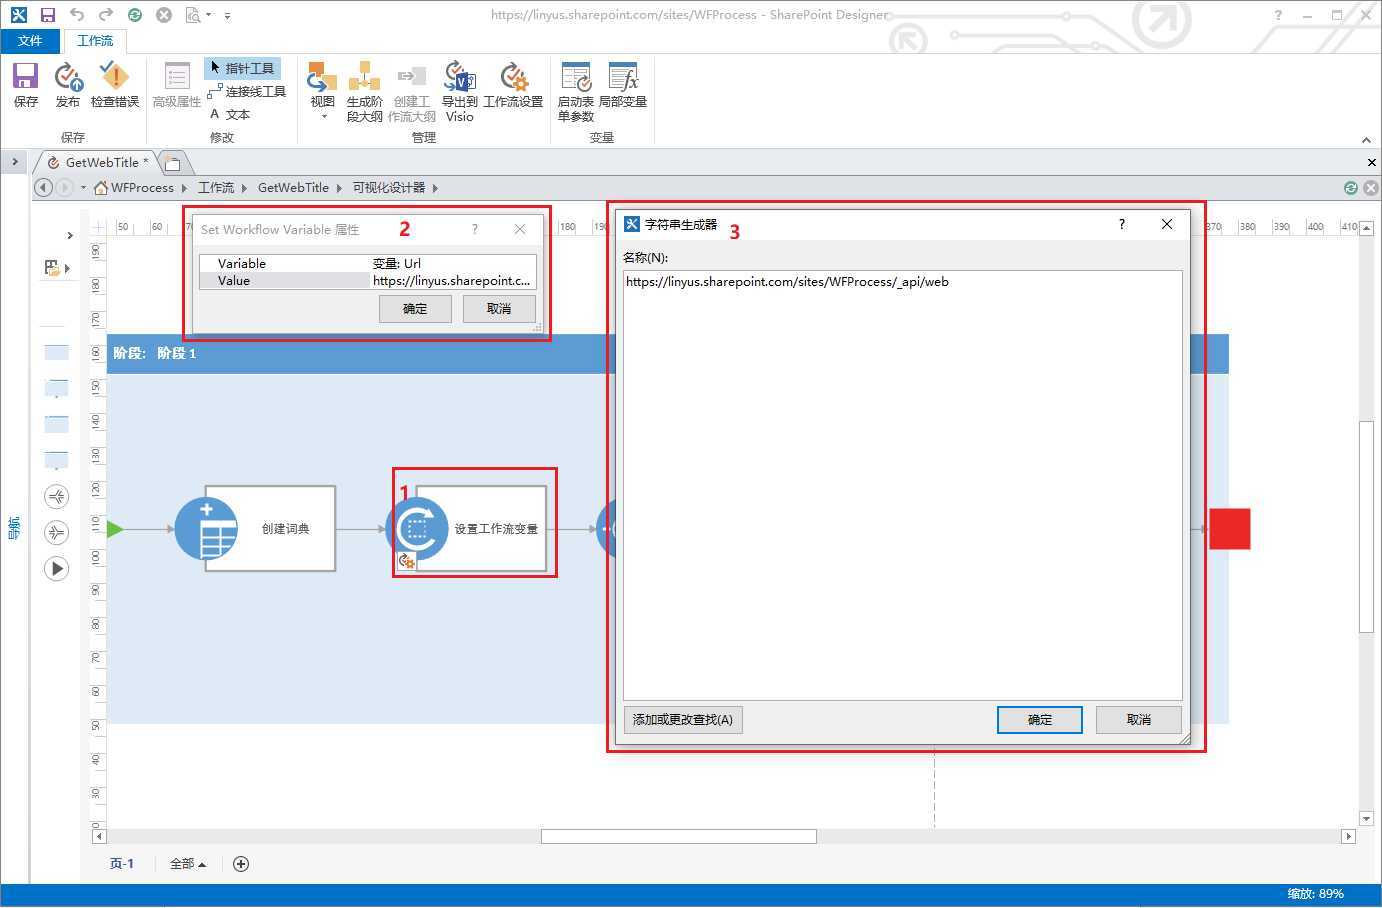Click the red stop terminator square
The width and height of the screenshot is (1382, 908).
click(x=1229, y=528)
